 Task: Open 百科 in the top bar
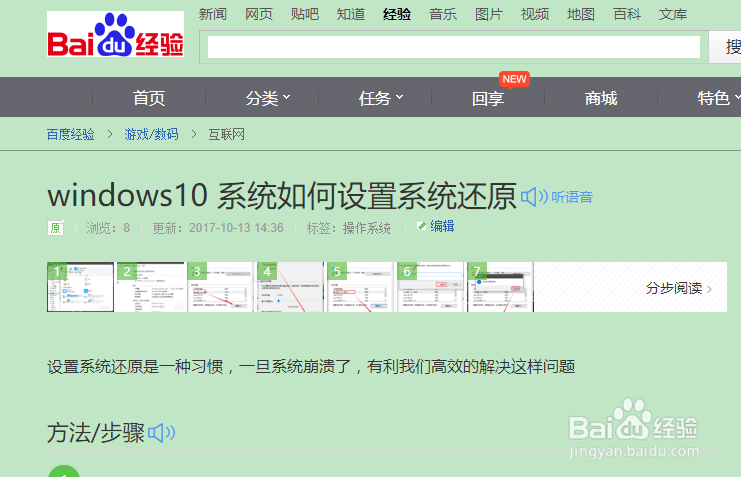(x=627, y=14)
